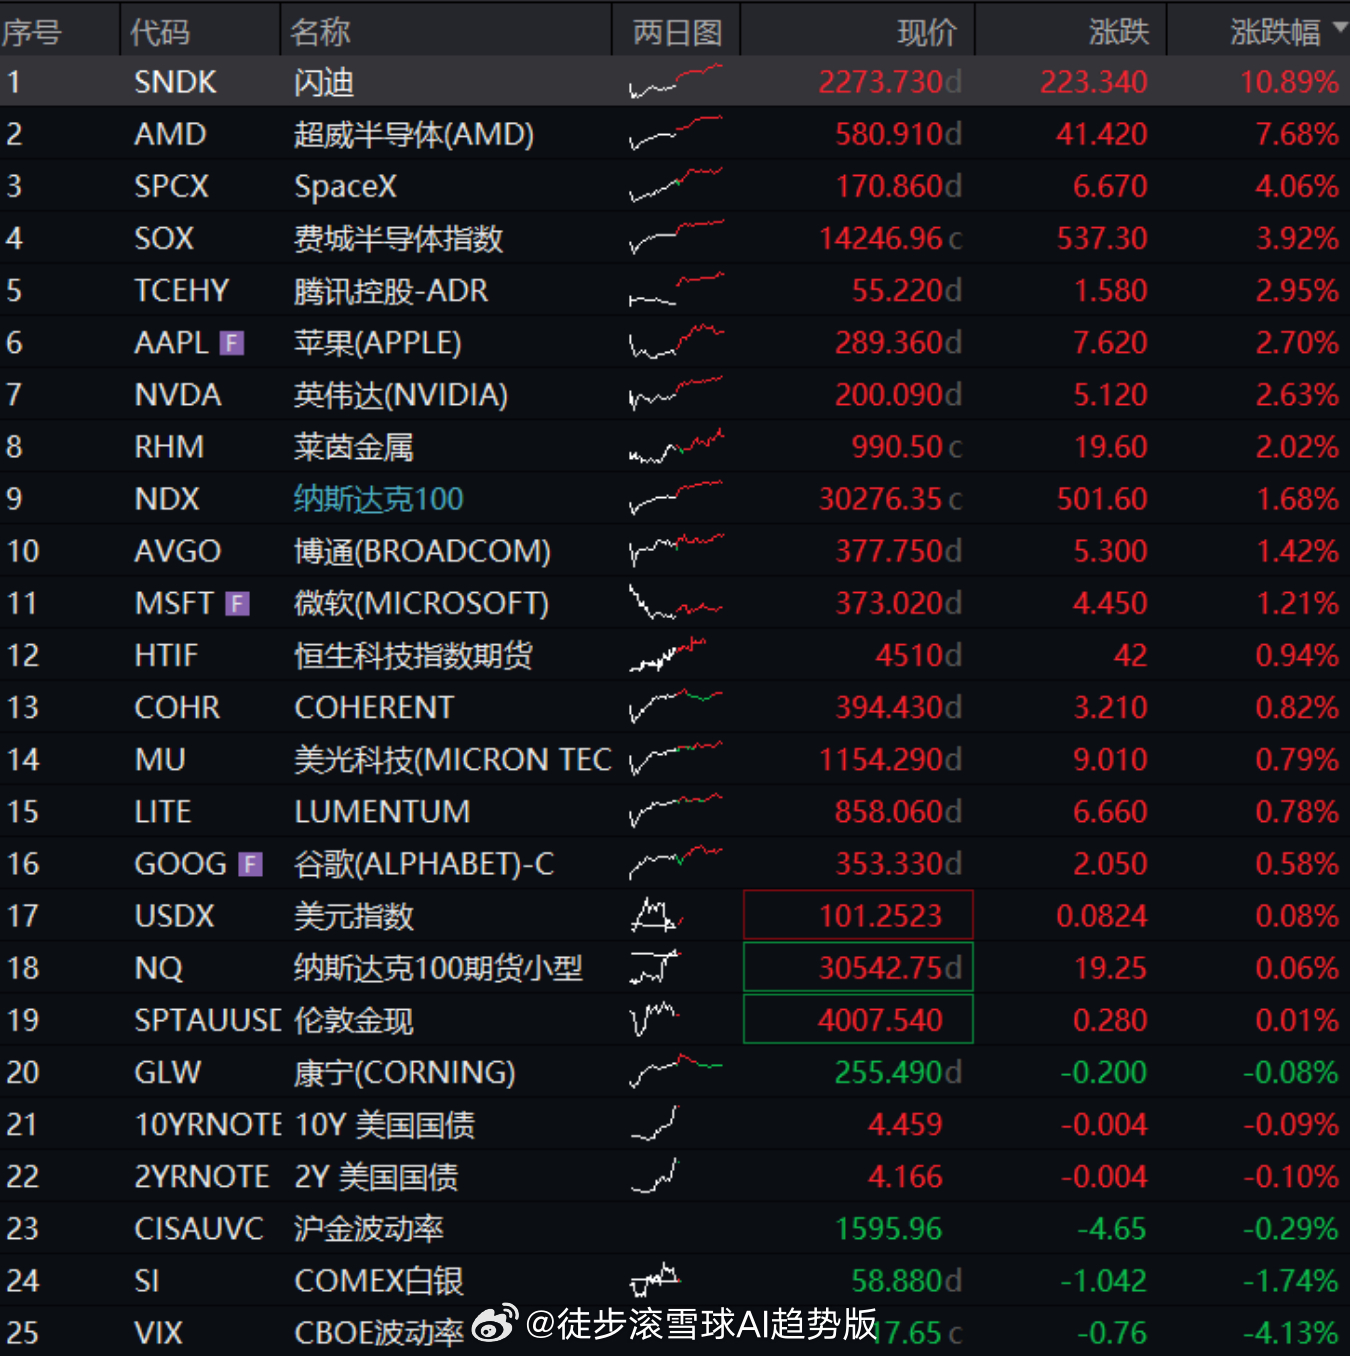Click the 1595.96 price of CISAUVC

888,1228
